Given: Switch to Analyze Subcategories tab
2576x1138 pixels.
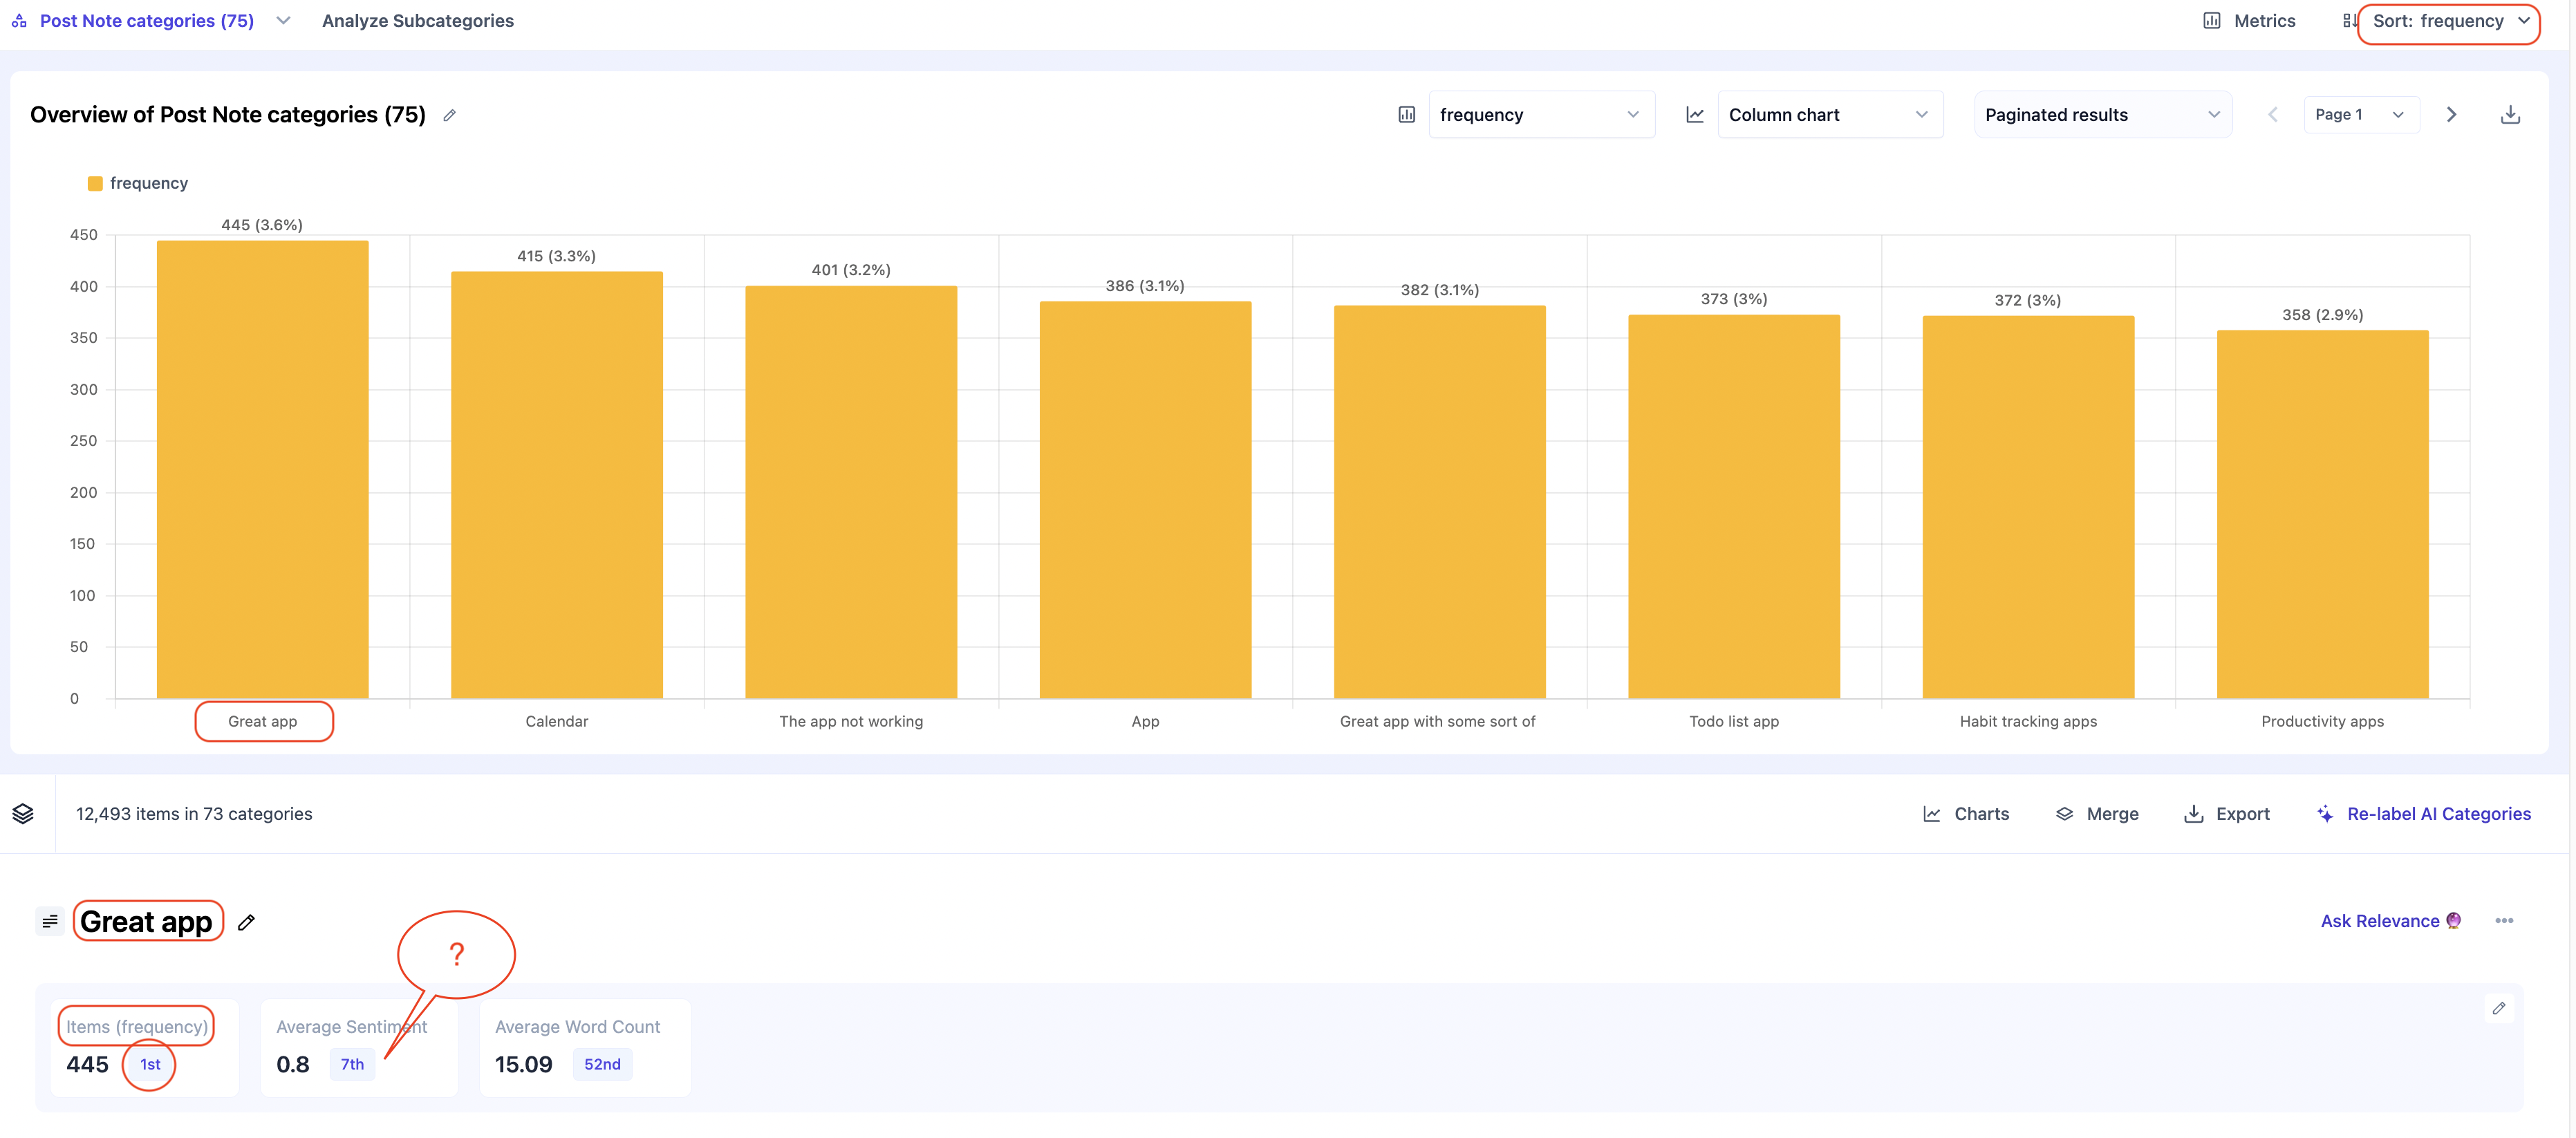Looking at the screenshot, I should [417, 21].
